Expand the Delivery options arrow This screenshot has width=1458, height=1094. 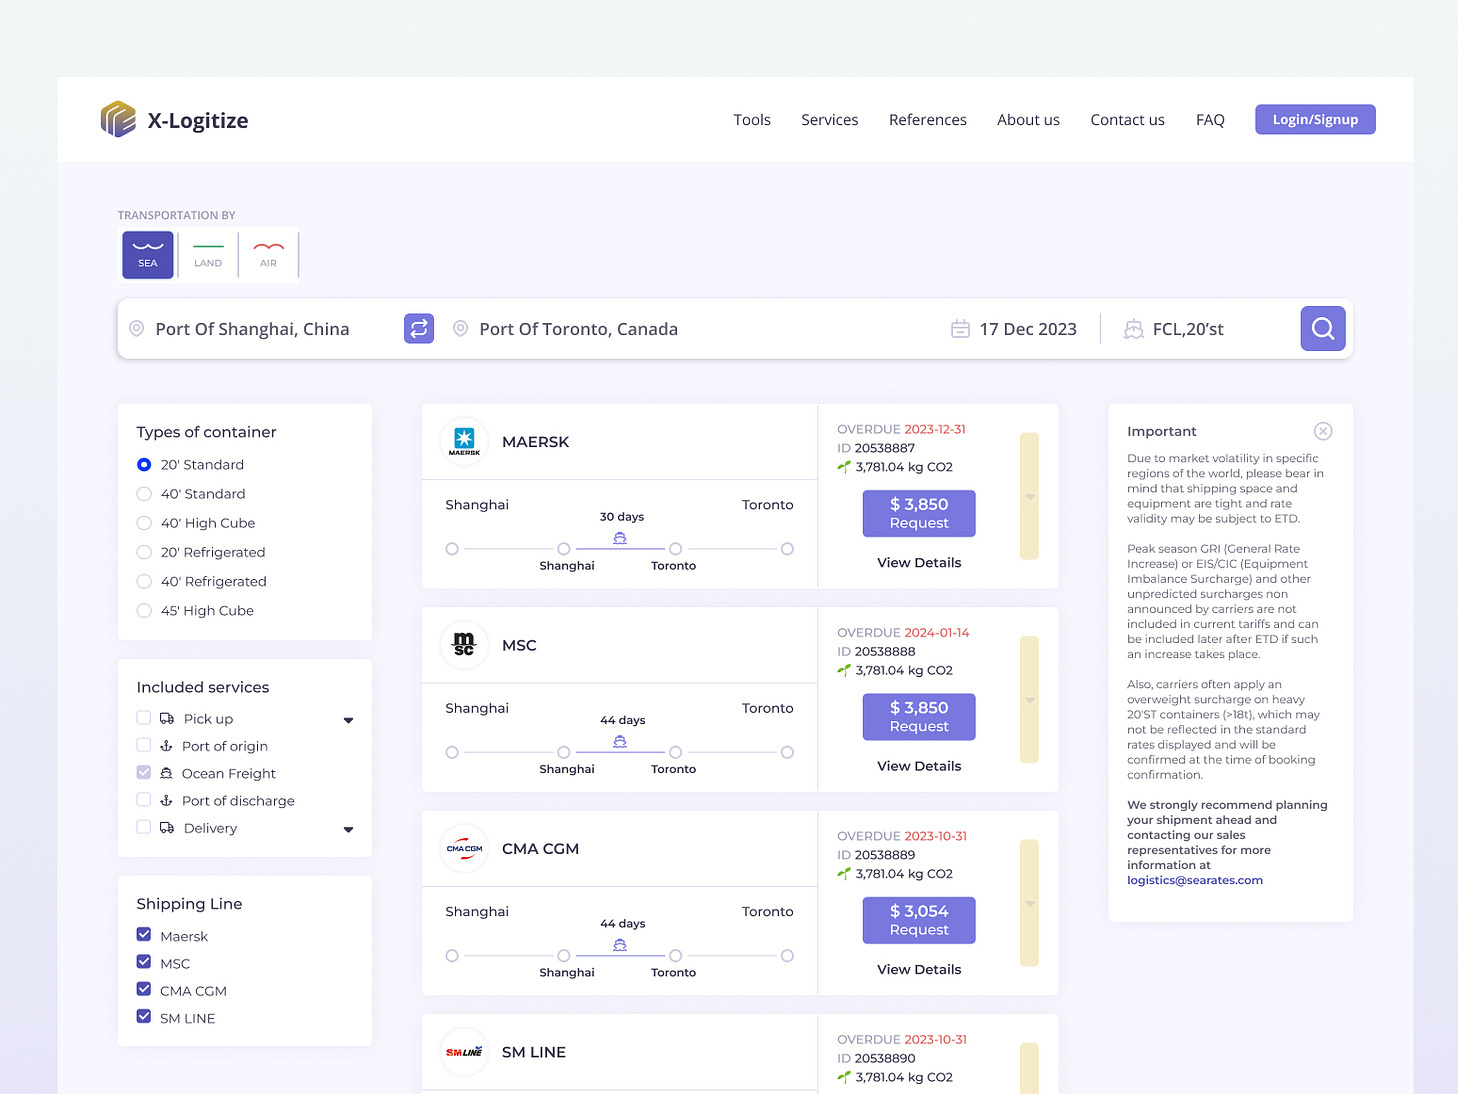pos(348,829)
